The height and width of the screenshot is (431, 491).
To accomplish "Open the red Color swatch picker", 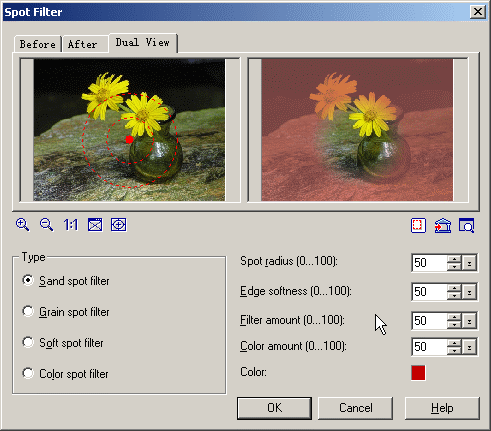I will (418, 373).
